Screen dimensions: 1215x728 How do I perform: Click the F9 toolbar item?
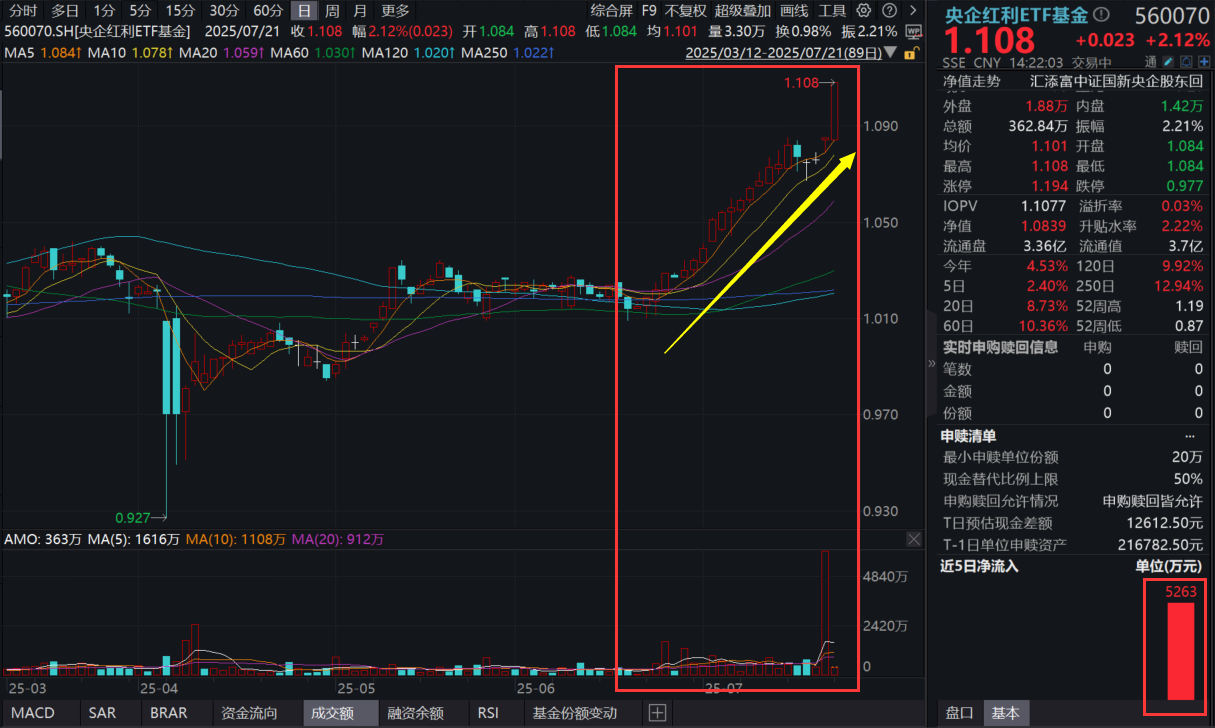(x=650, y=11)
